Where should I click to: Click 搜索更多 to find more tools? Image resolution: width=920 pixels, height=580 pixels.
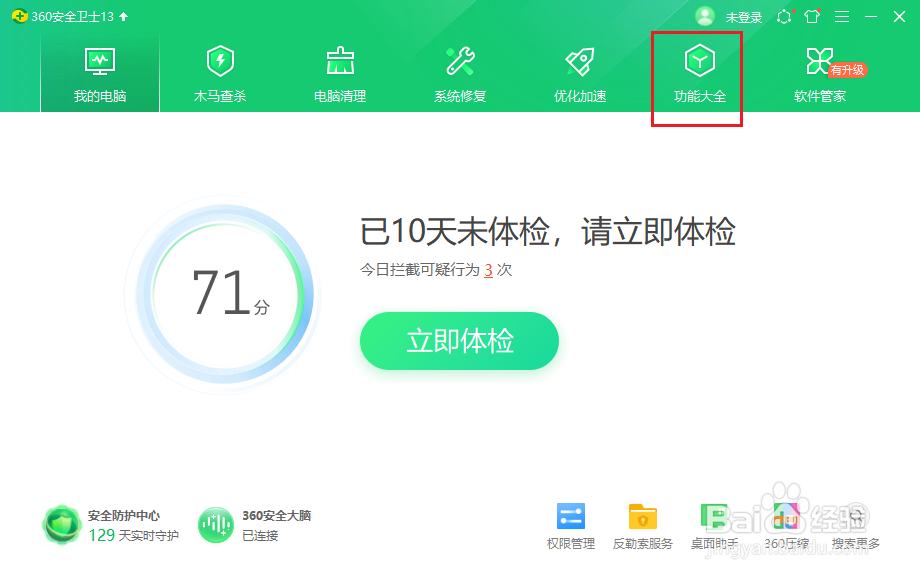855,524
